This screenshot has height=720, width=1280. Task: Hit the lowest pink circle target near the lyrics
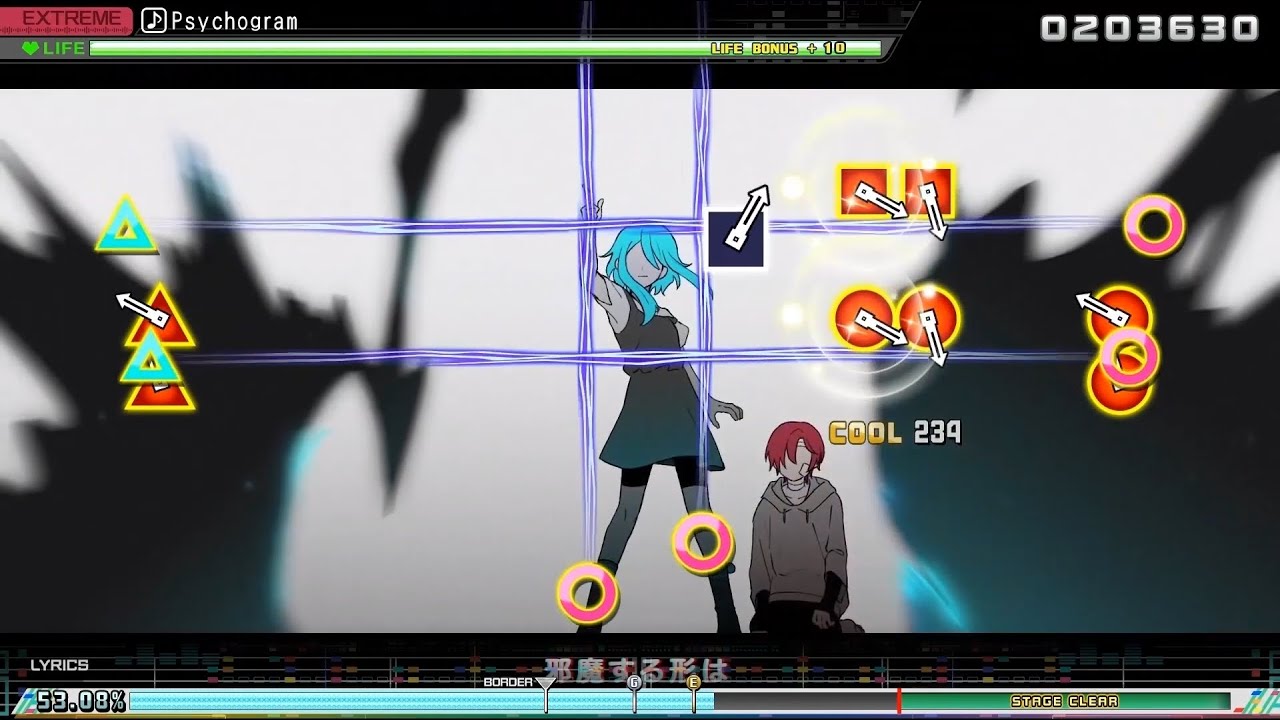click(587, 592)
